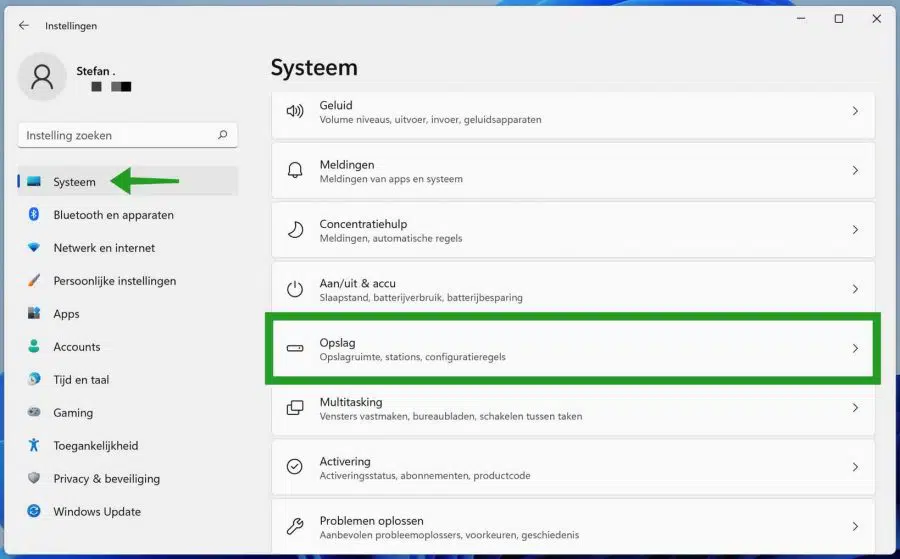The height and width of the screenshot is (559, 900).
Task: Click the back arrow next to Instellingen
Action: point(24,25)
